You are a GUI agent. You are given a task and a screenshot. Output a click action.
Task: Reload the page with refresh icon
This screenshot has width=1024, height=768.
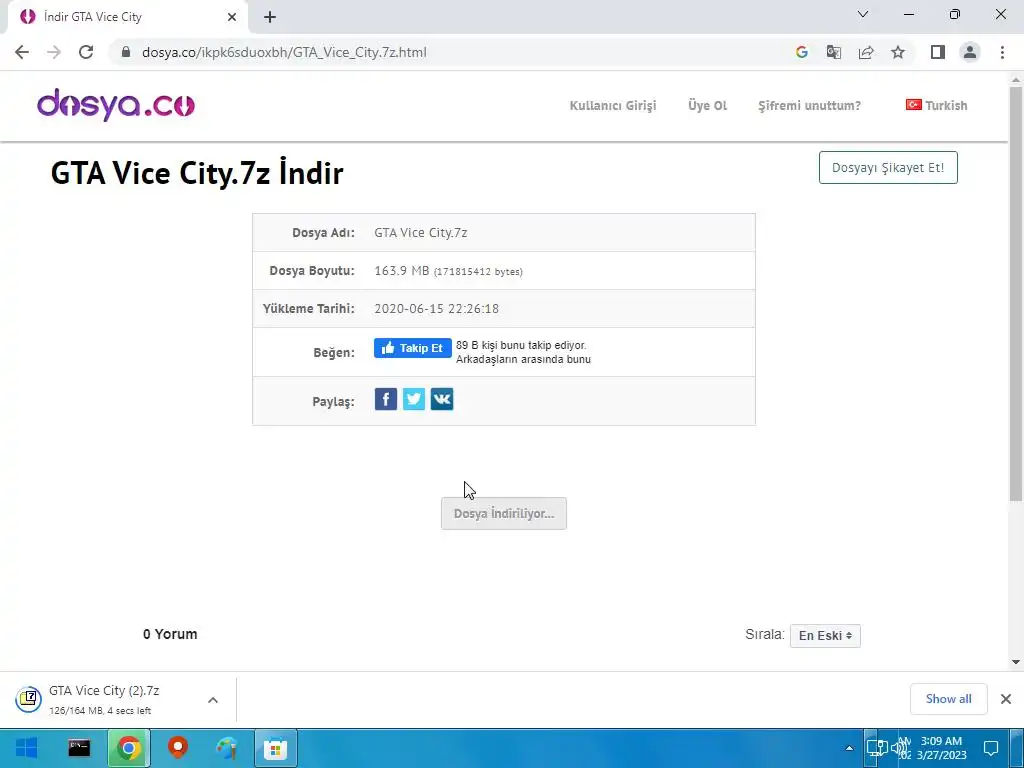[86, 52]
